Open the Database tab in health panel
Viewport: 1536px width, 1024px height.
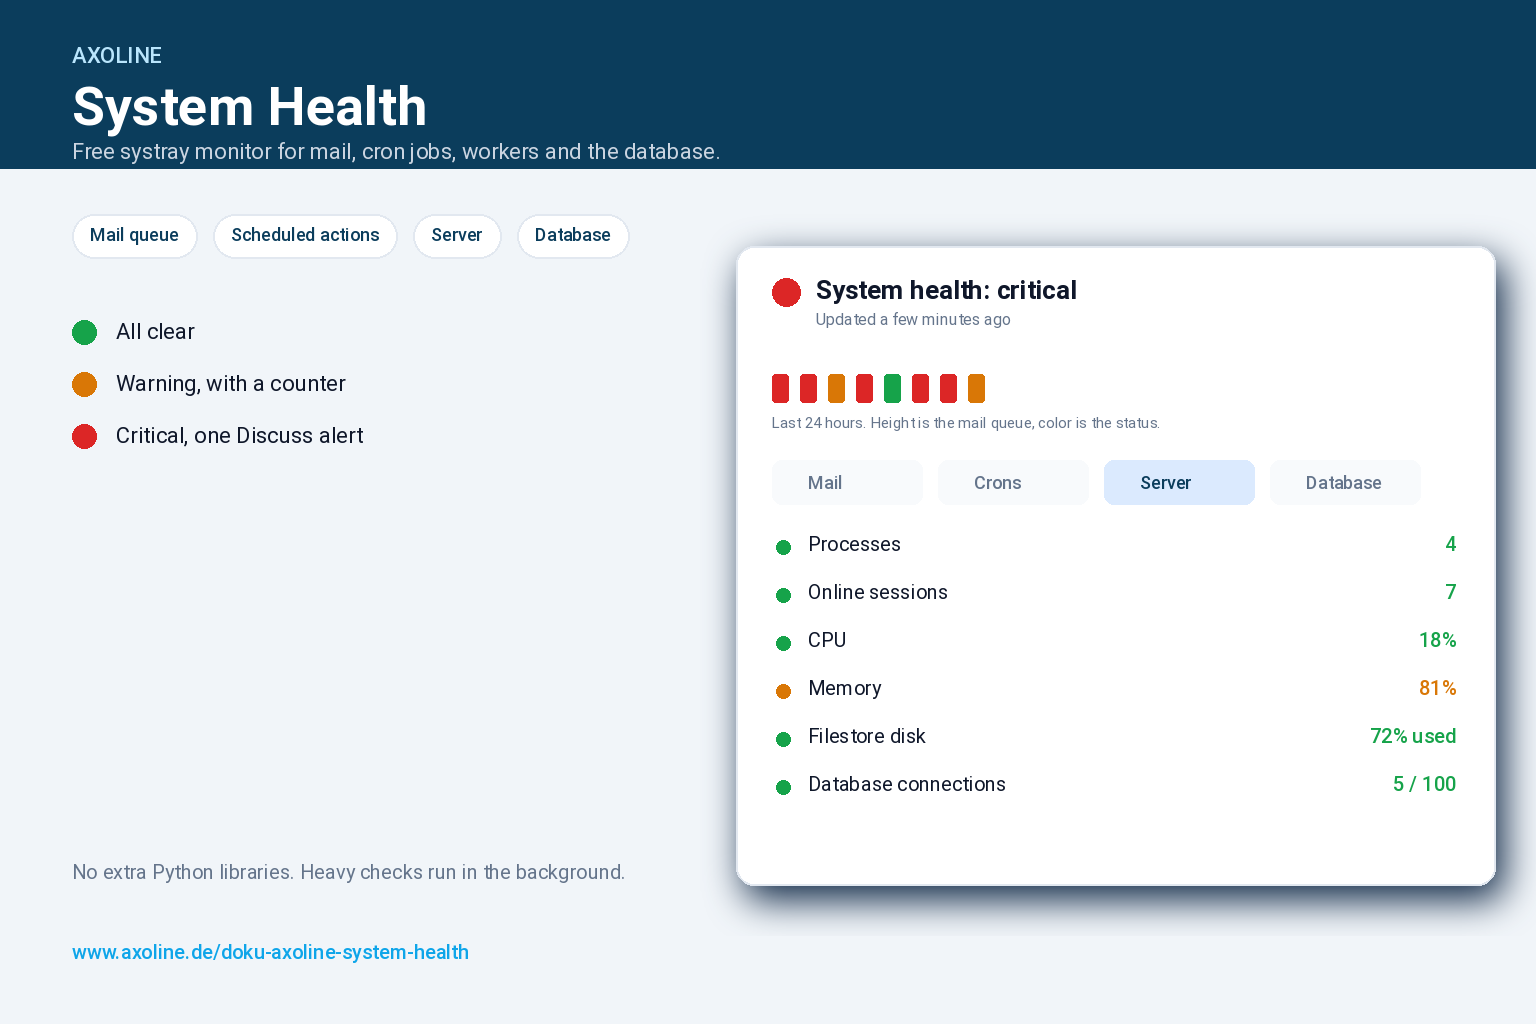pos(1345,483)
